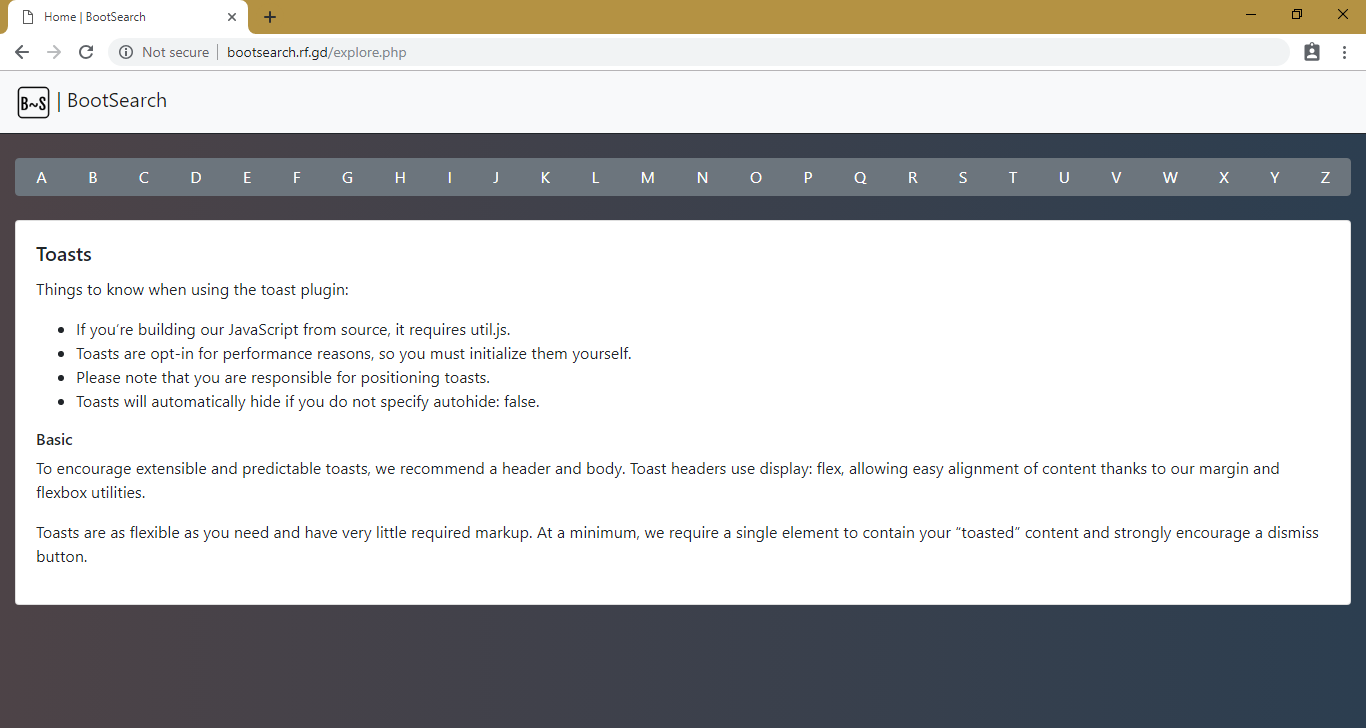Jump to letter Q in the alphabet bar
Image resolution: width=1366 pixels, height=728 pixels.
coord(860,177)
